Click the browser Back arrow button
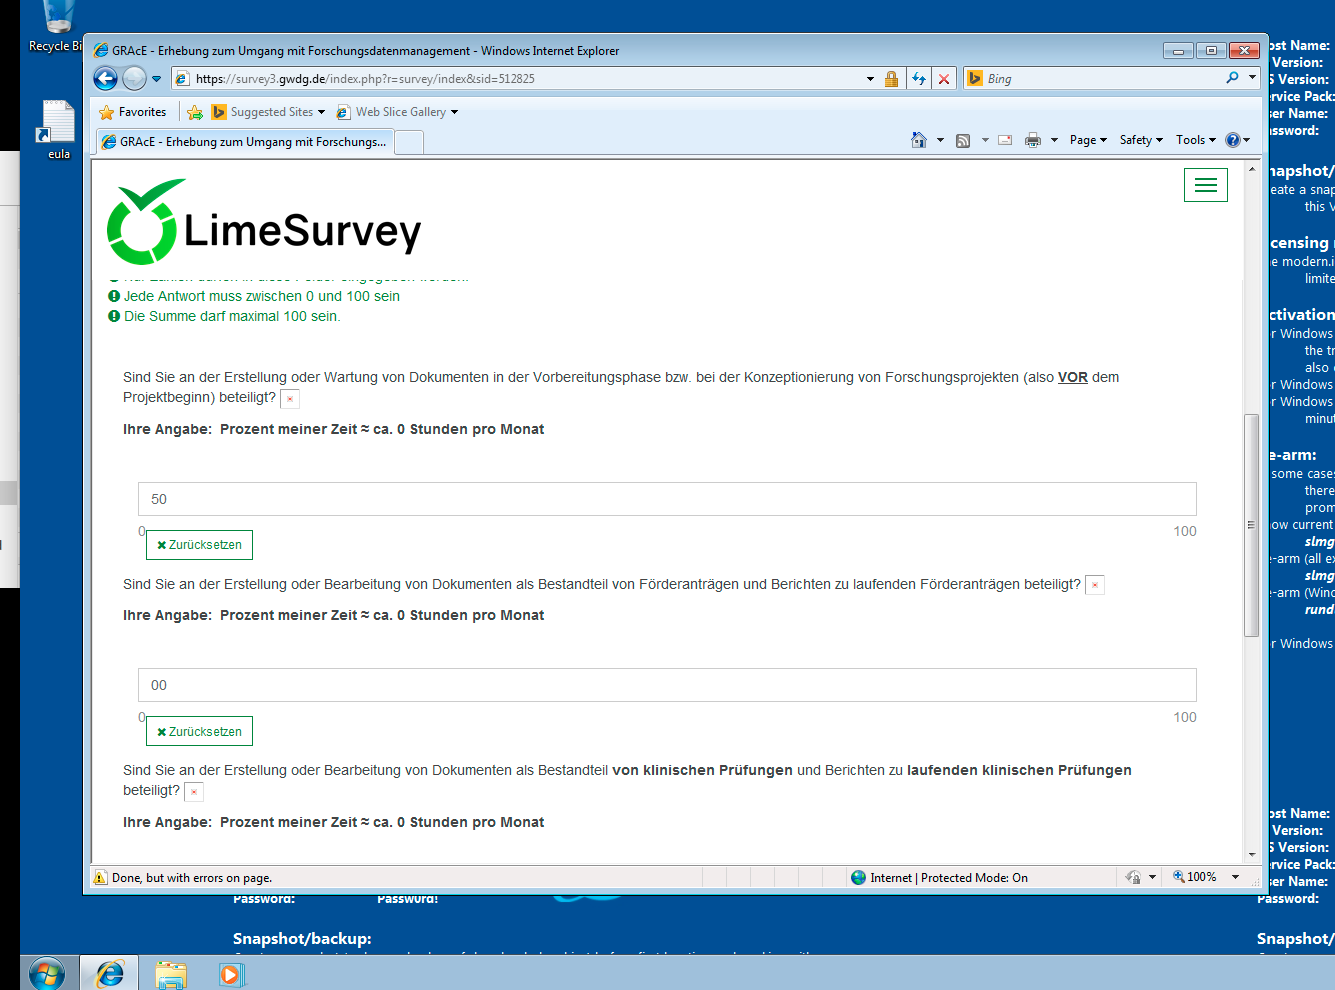 click(106, 78)
